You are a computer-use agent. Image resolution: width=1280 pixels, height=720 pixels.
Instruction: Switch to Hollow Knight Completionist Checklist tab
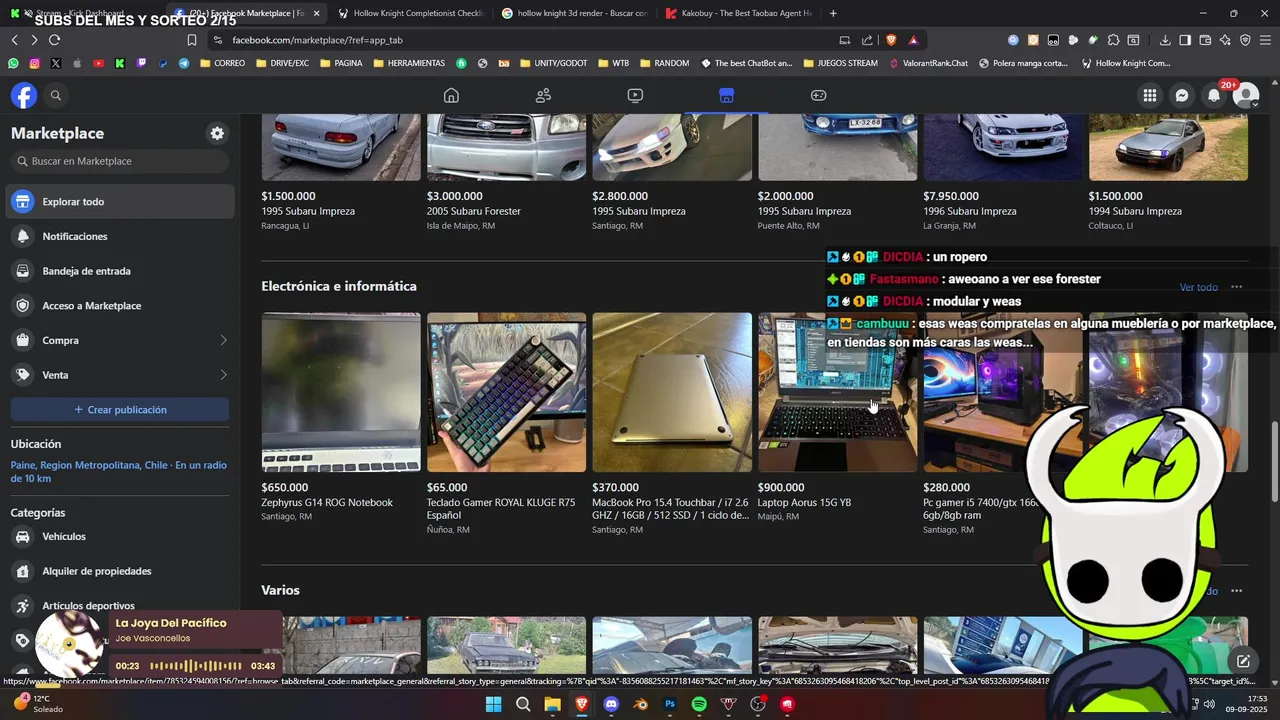click(410, 13)
